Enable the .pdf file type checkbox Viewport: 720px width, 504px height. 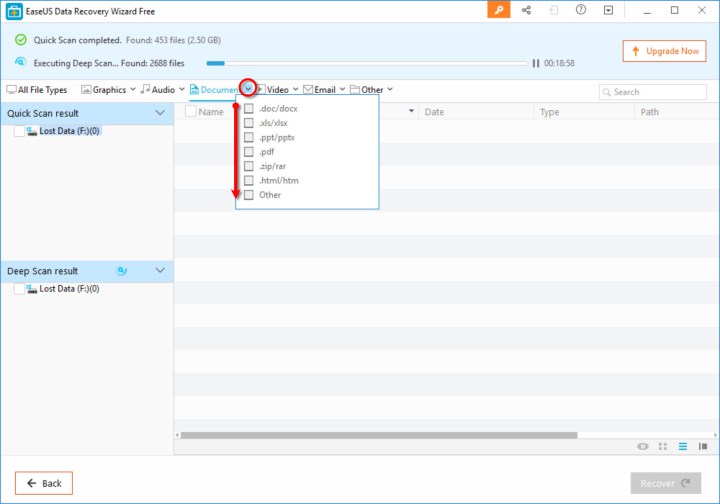pyautogui.click(x=249, y=151)
